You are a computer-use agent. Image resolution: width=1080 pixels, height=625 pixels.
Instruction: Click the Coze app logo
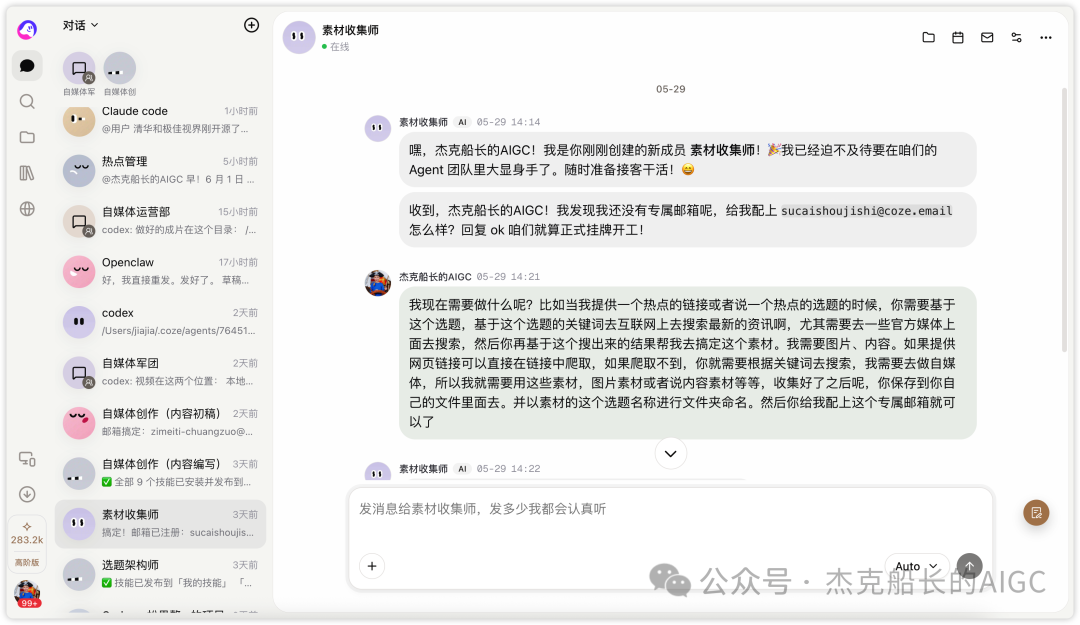[27, 29]
